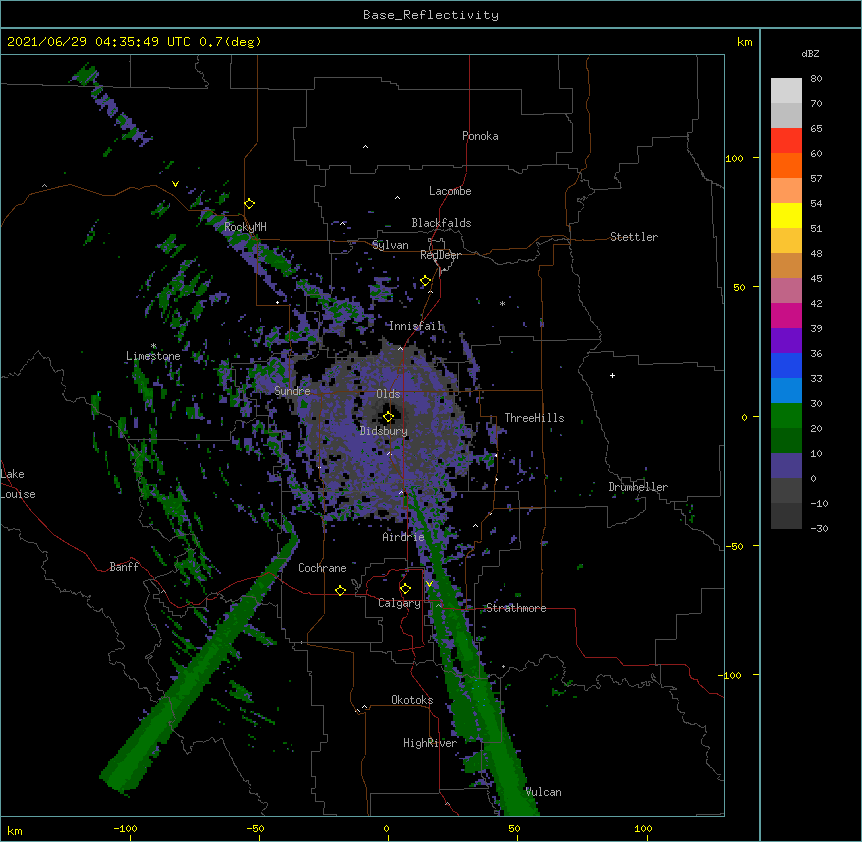This screenshot has height=842, width=862.
Task: Click the Base_Reflectivity title
Action: click(x=431, y=15)
